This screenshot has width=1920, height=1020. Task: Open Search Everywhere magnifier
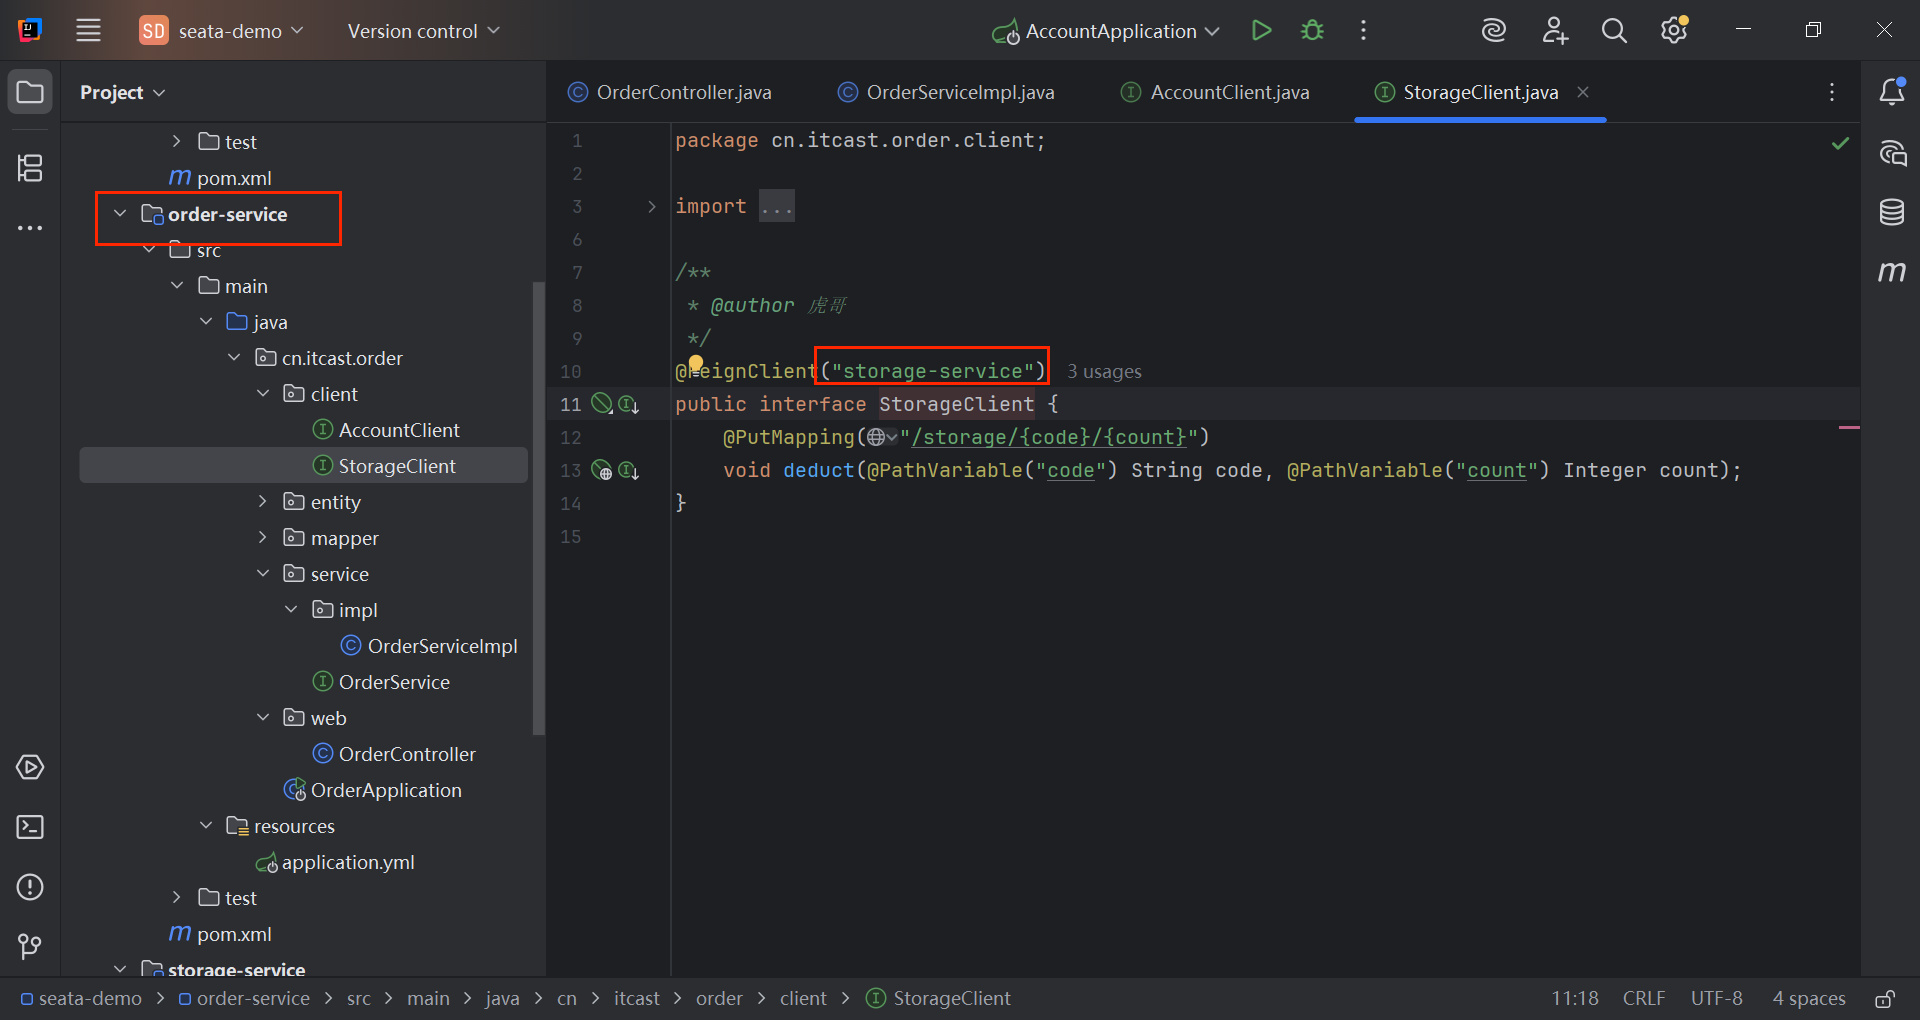pyautogui.click(x=1614, y=31)
